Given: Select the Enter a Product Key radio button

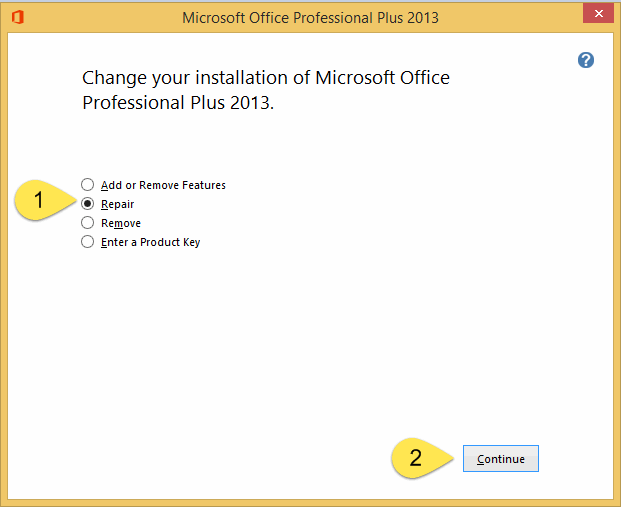Looking at the screenshot, I should (88, 242).
